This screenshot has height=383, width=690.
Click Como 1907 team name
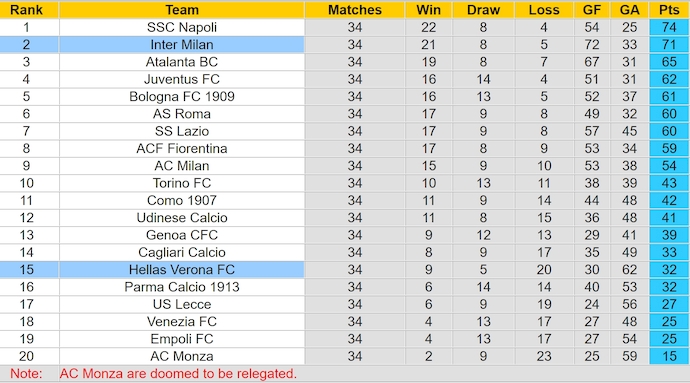pos(182,200)
